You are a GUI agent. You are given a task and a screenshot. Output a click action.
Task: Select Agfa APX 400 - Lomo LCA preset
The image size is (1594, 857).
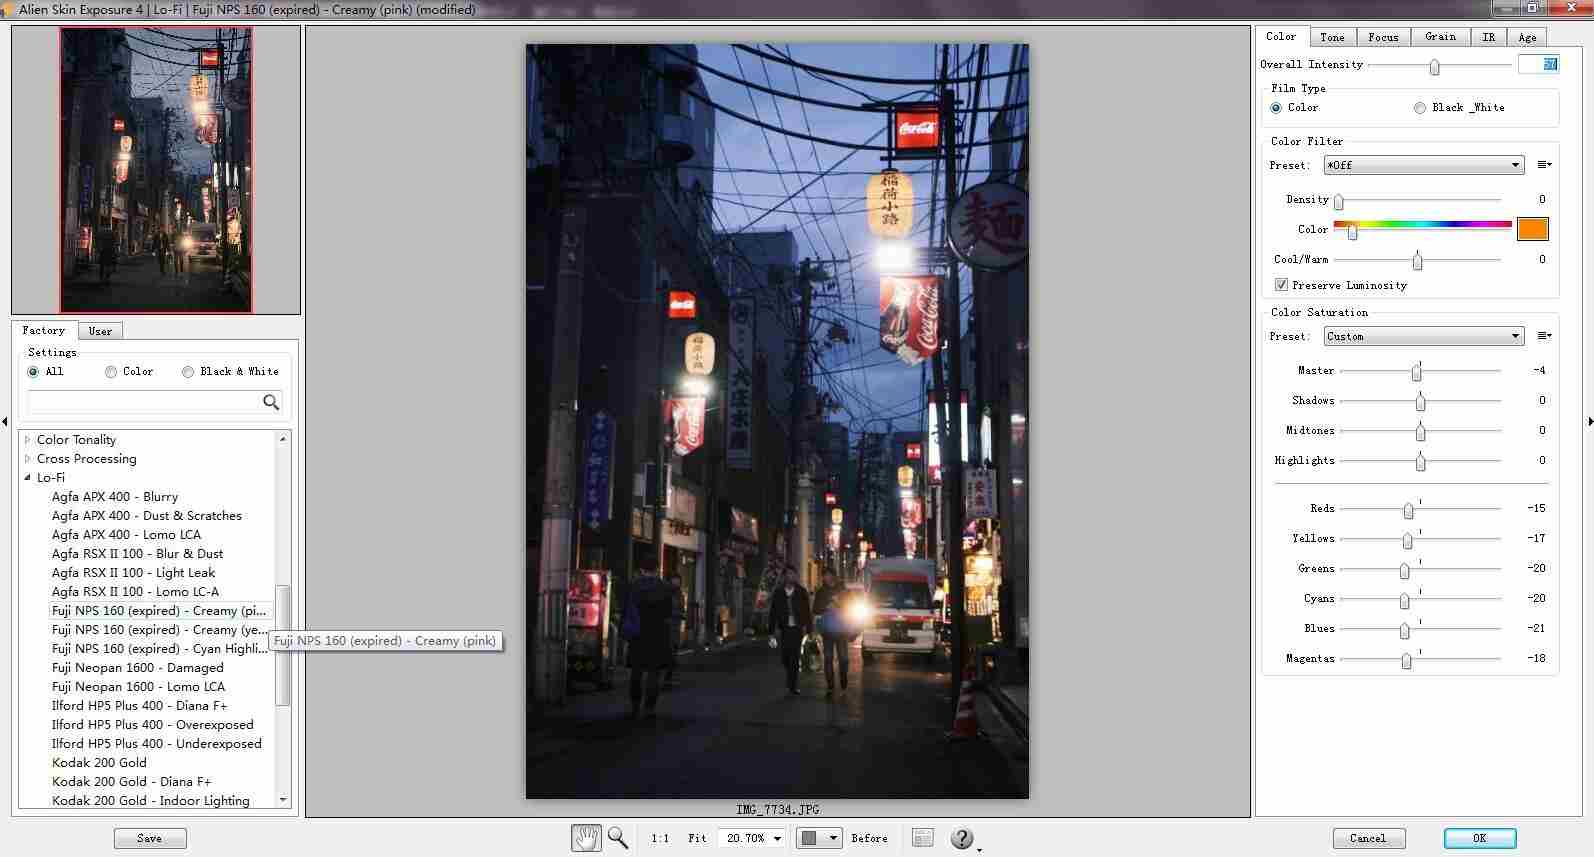(127, 535)
